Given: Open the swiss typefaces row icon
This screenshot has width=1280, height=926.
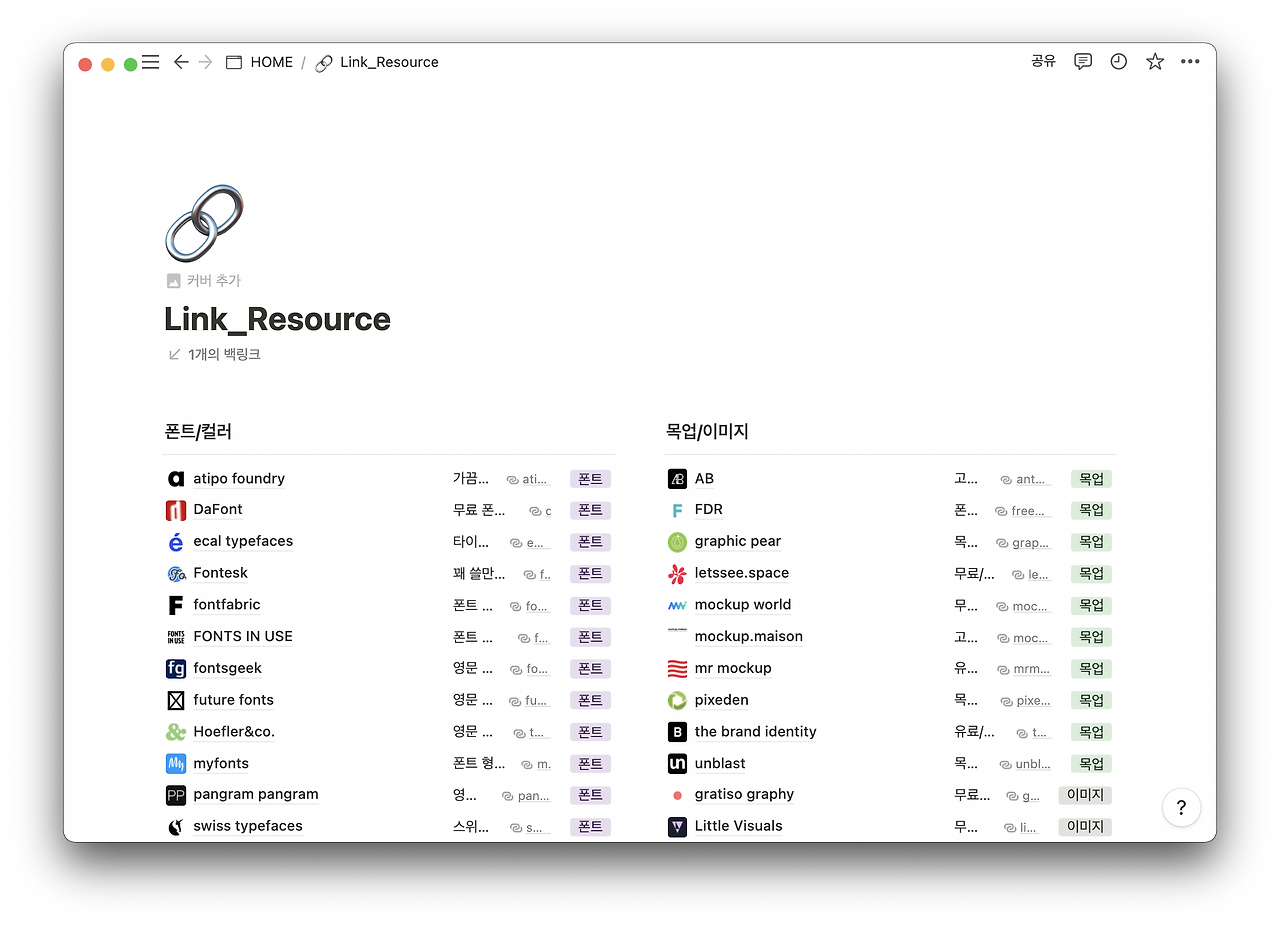Looking at the screenshot, I should click(176, 827).
